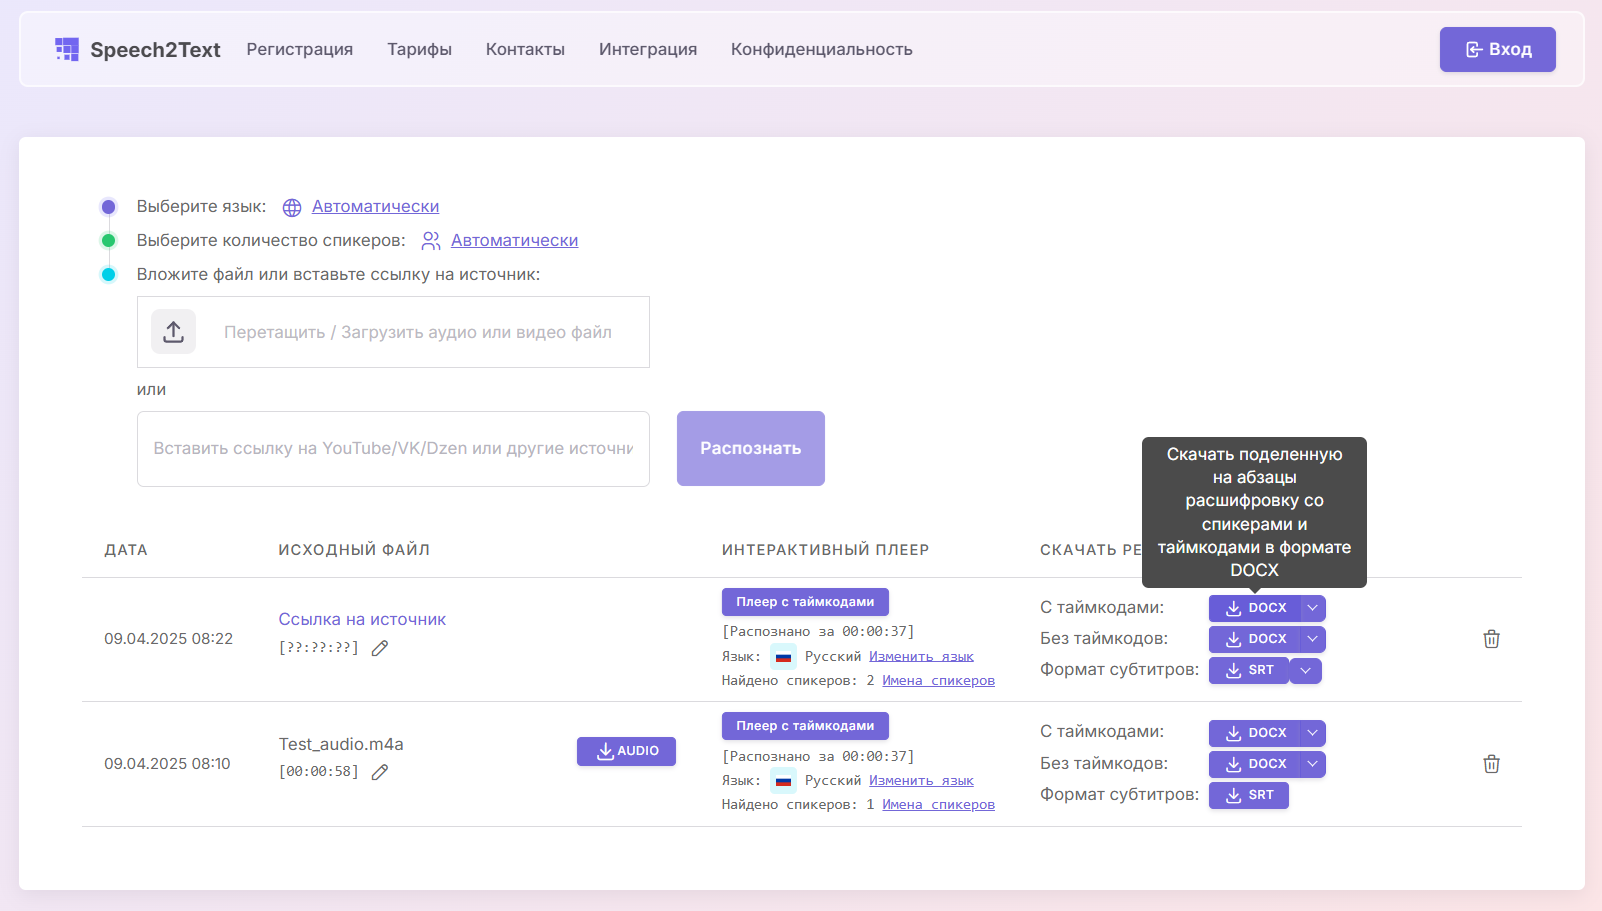Click the pencil icon next to Test_audio.m4a timestamp

pos(379,771)
